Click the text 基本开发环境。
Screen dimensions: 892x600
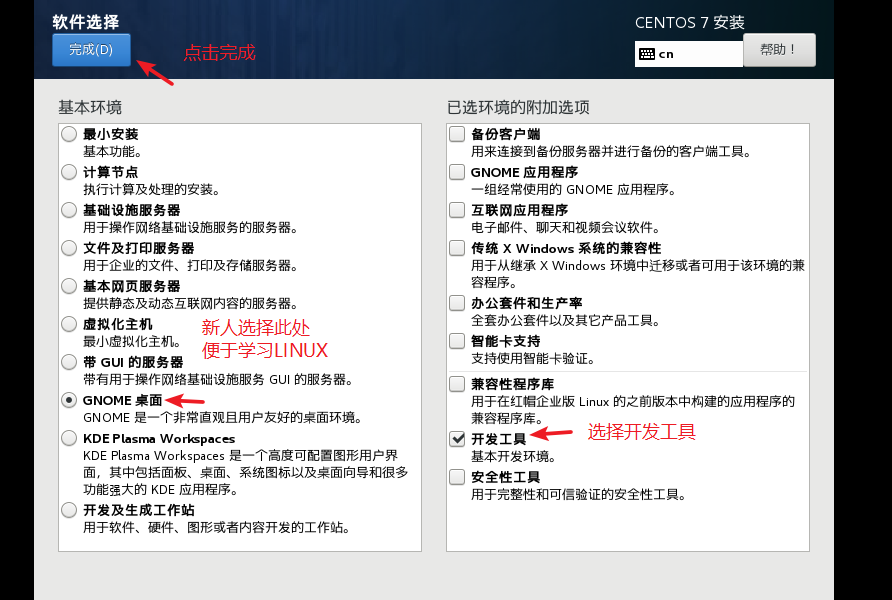(514, 456)
